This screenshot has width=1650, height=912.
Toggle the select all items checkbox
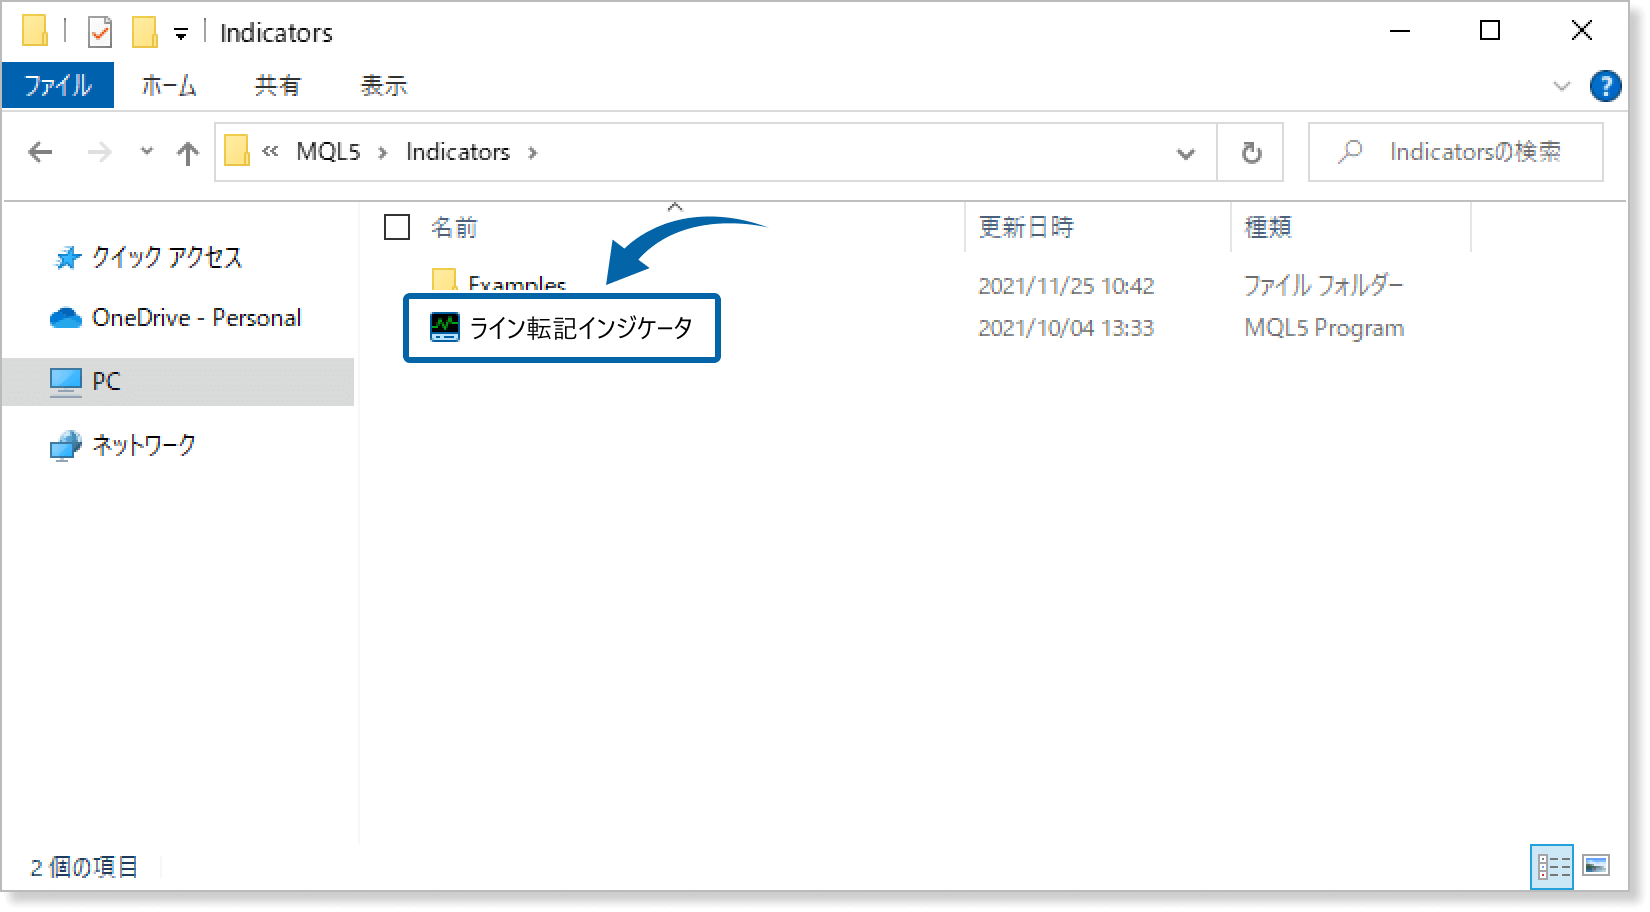[x=397, y=227]
